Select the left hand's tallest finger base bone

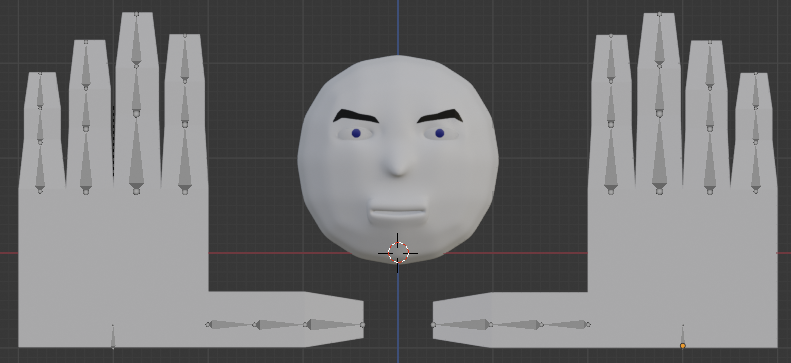click(x=136, y=153)
